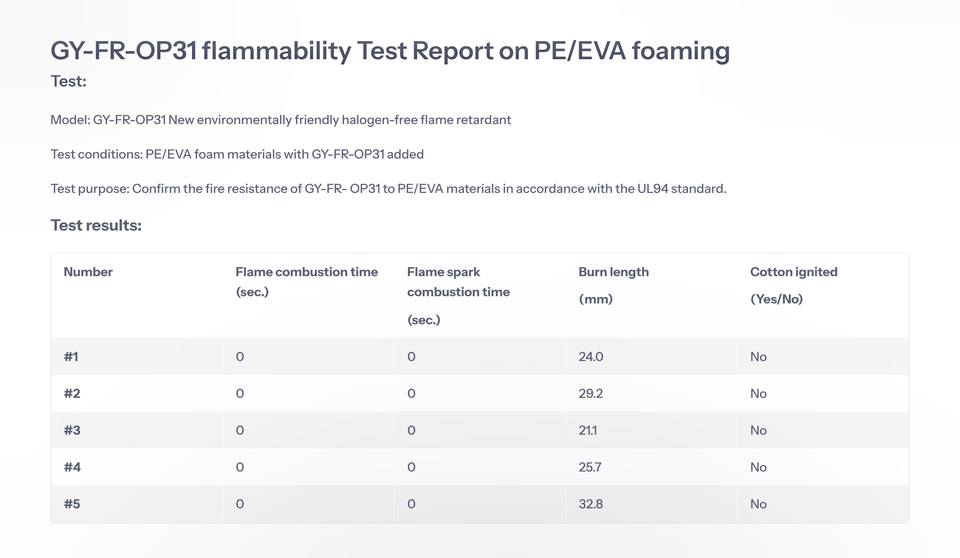Click the report title heading

tap(390, 50)
